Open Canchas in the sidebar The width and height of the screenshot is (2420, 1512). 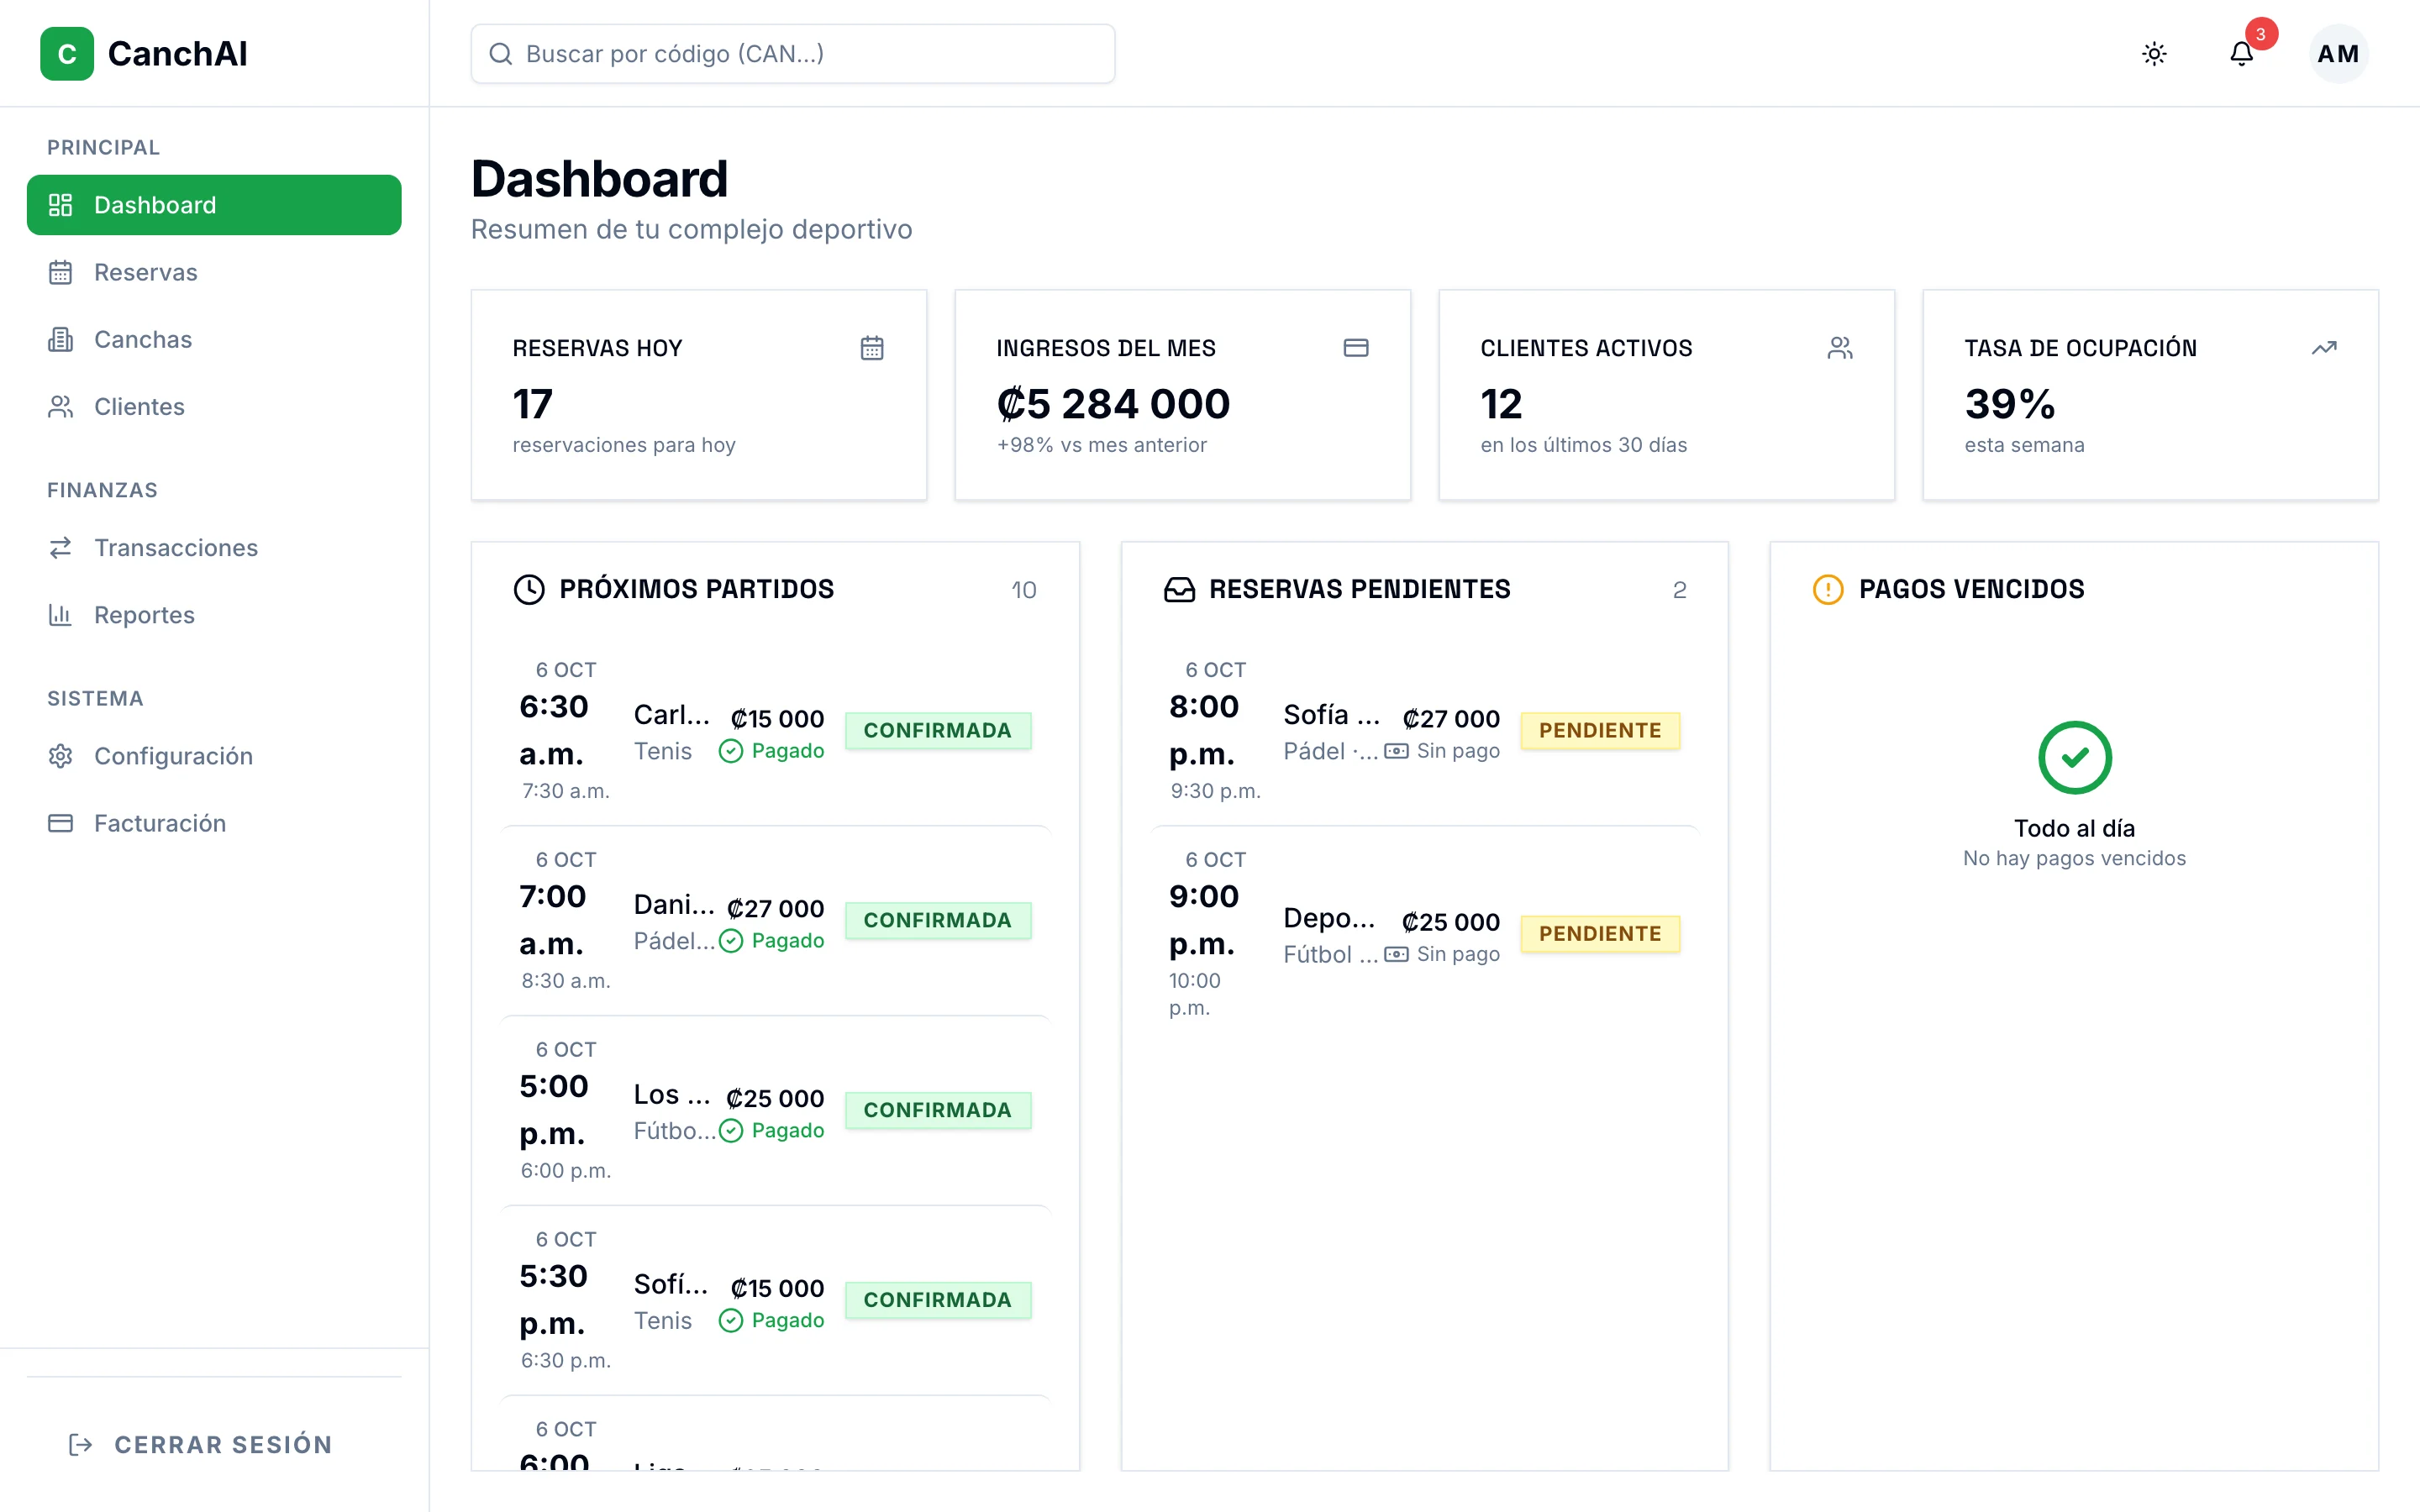[x=214, y=339]
